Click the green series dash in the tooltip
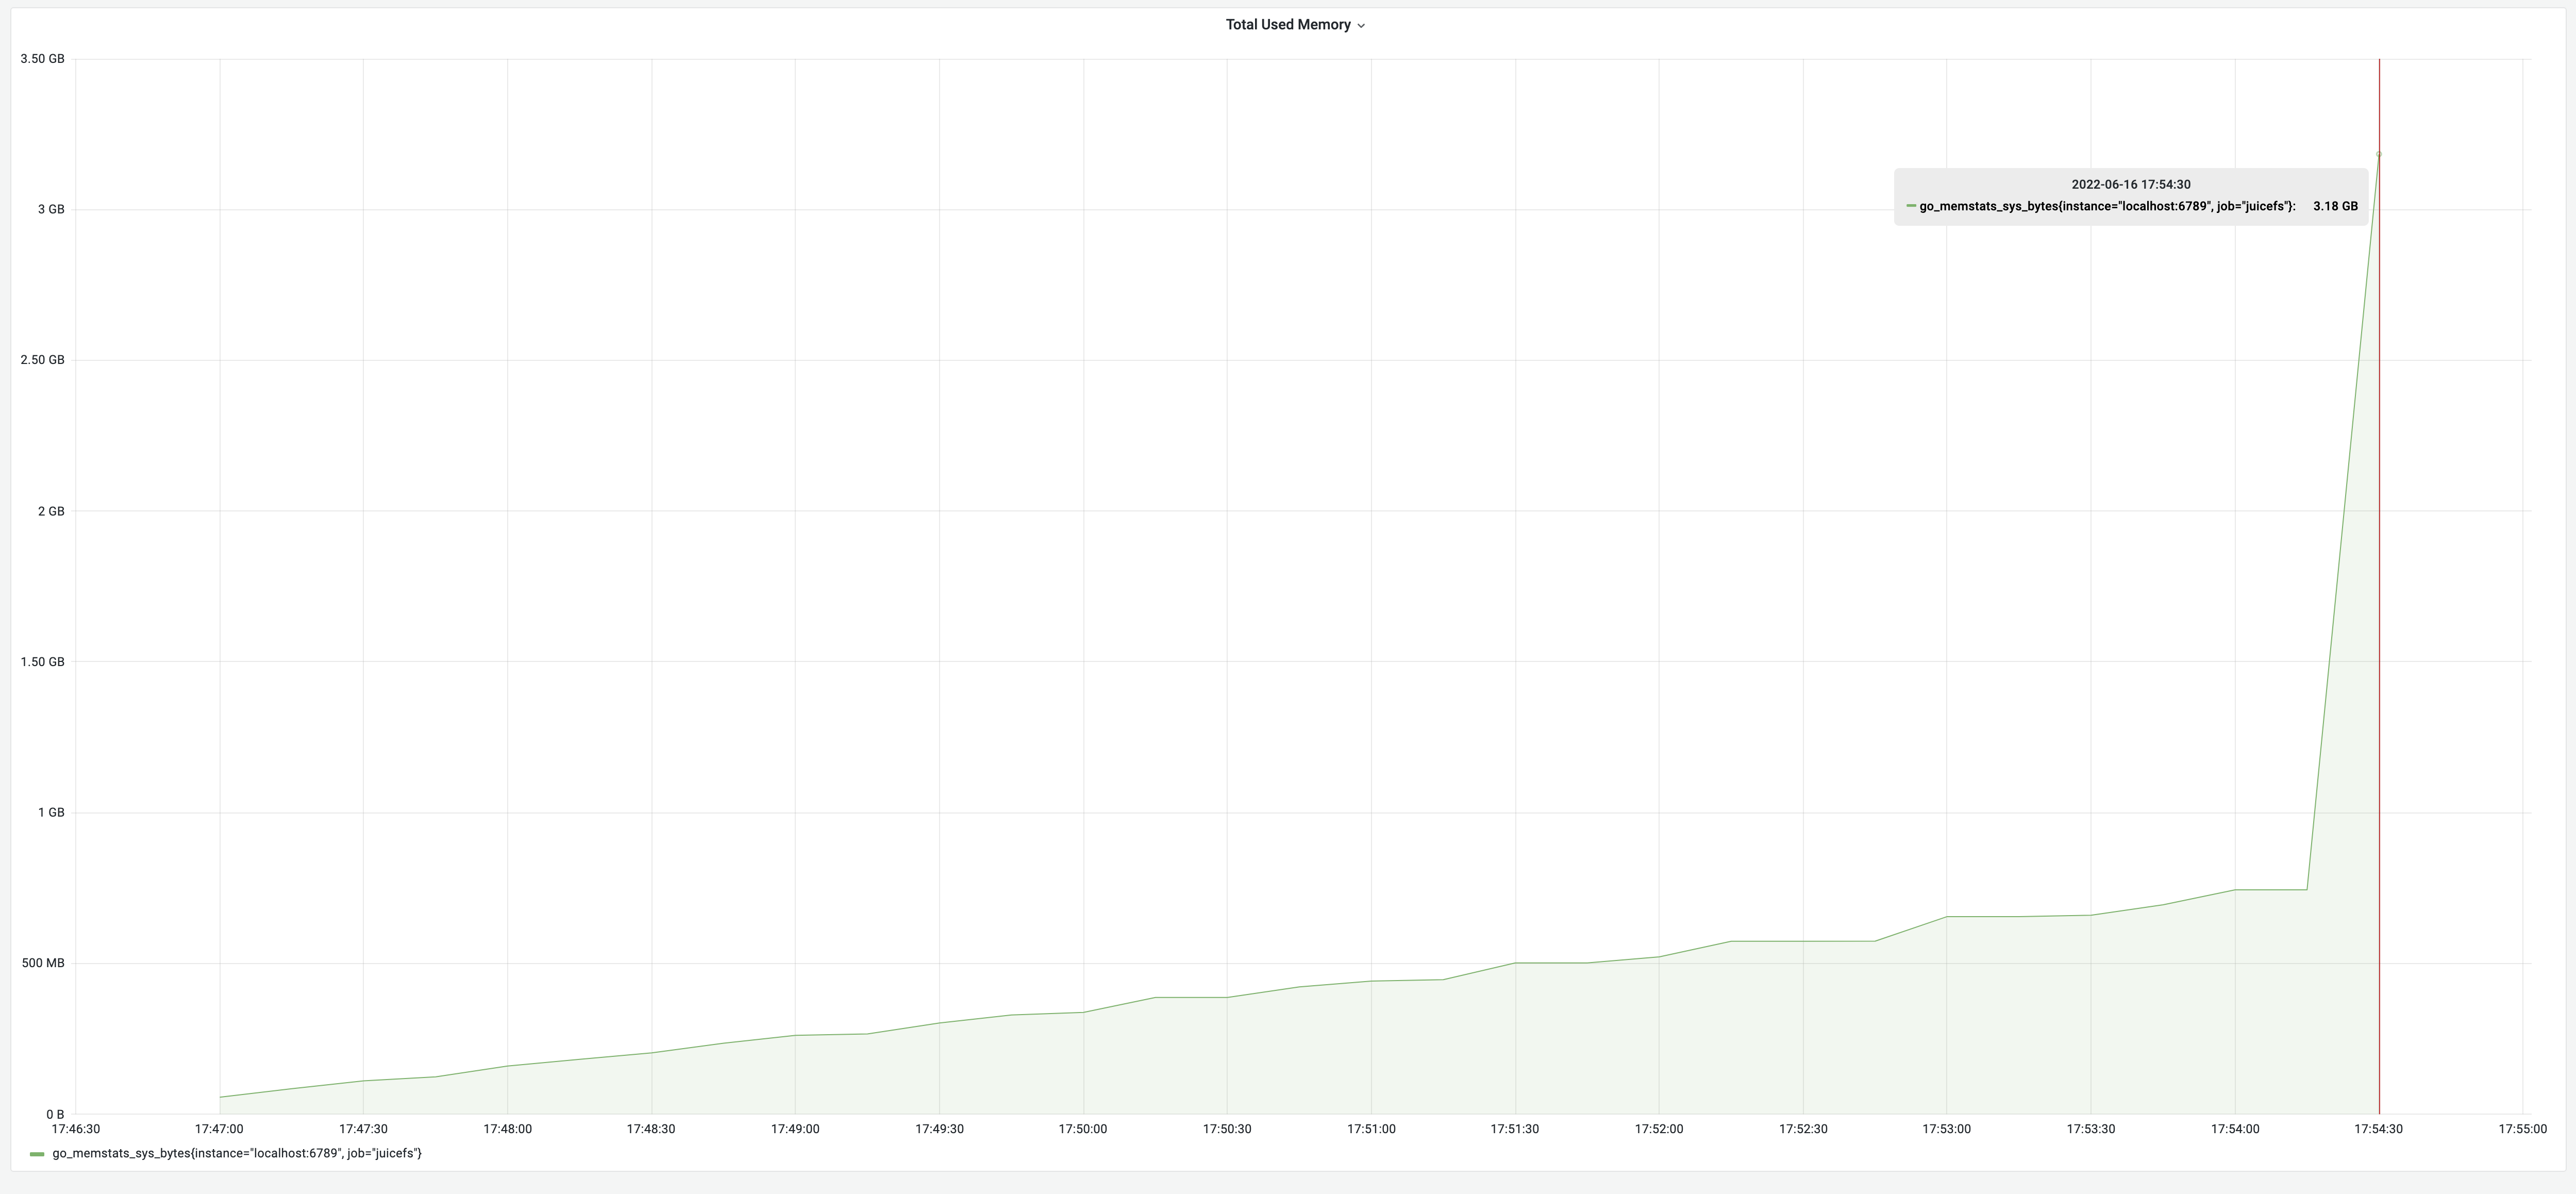 point(1911,206)
